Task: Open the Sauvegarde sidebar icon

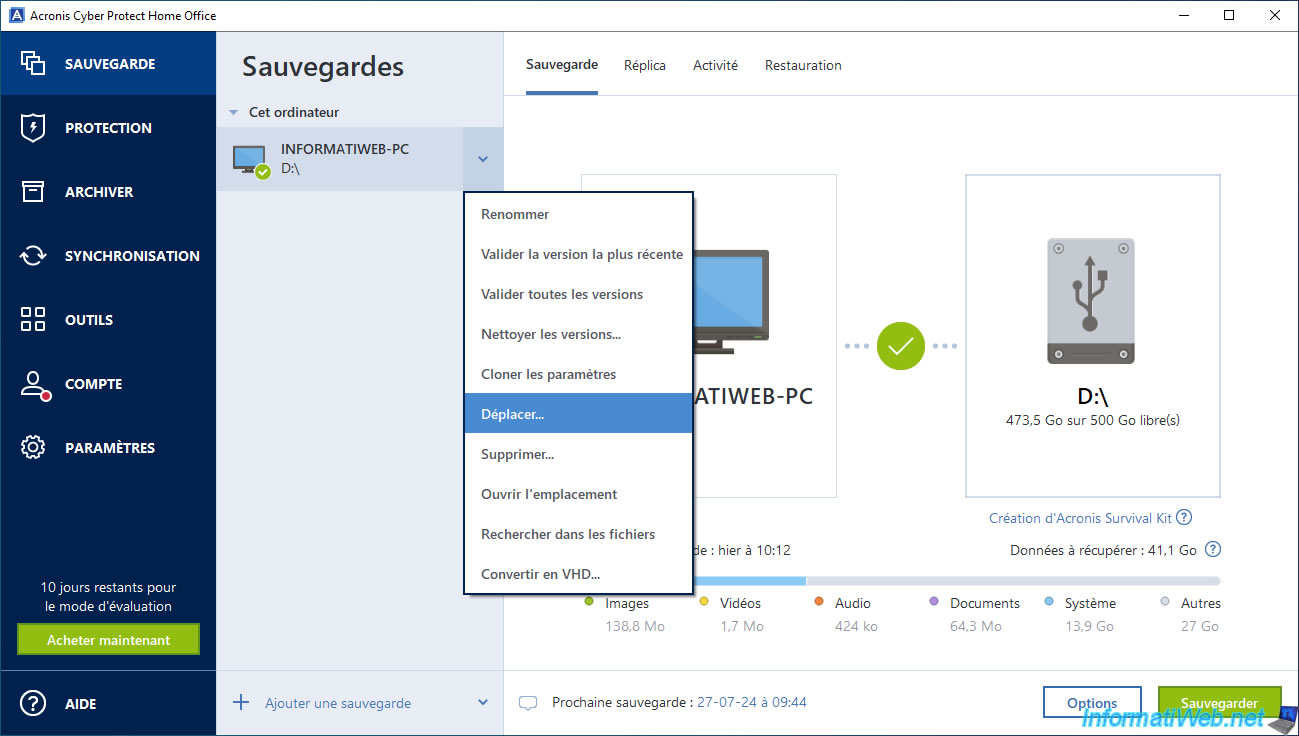Action: [x=33, y=63]
